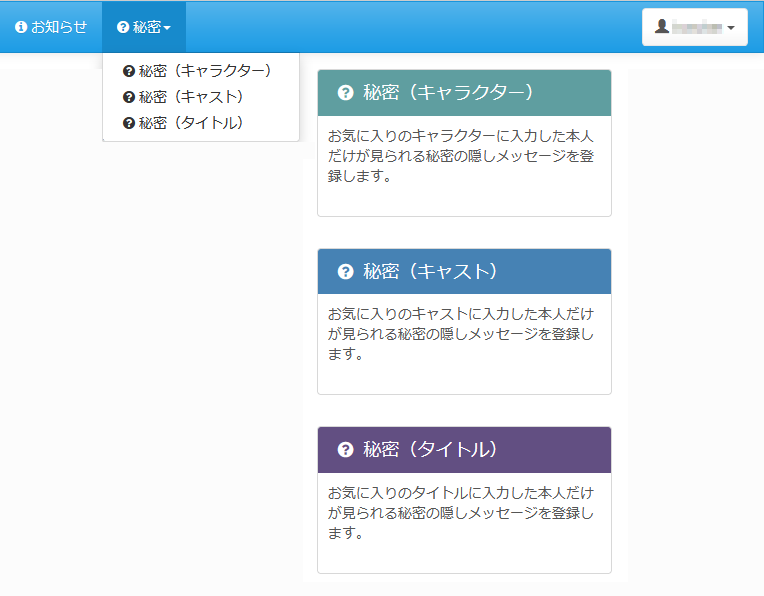Click the user silhouette icon
Screen dimensions: 764x596
(661, 27)
